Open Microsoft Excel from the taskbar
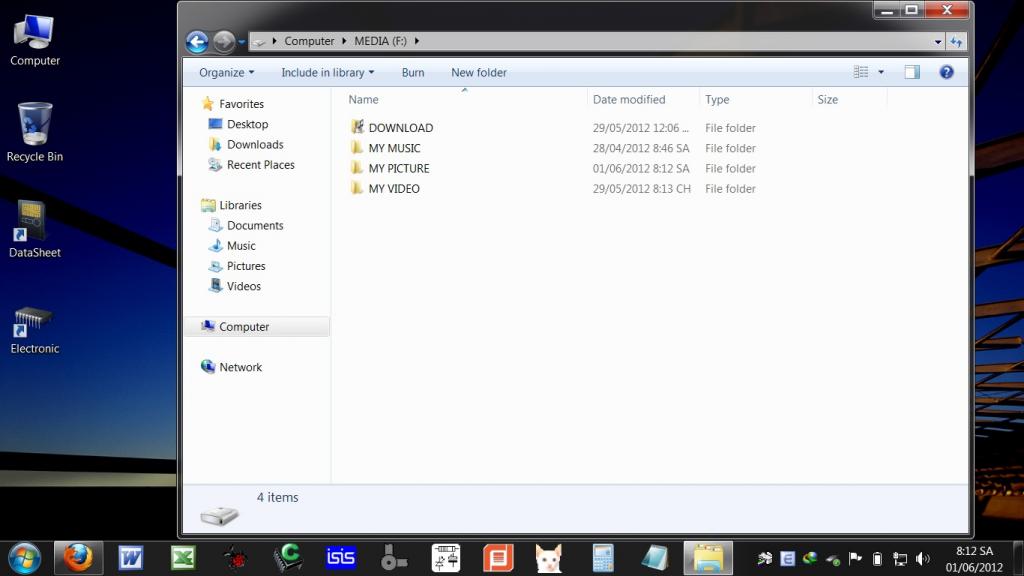Screen dimensions: 1024x576 pos(183,558)
